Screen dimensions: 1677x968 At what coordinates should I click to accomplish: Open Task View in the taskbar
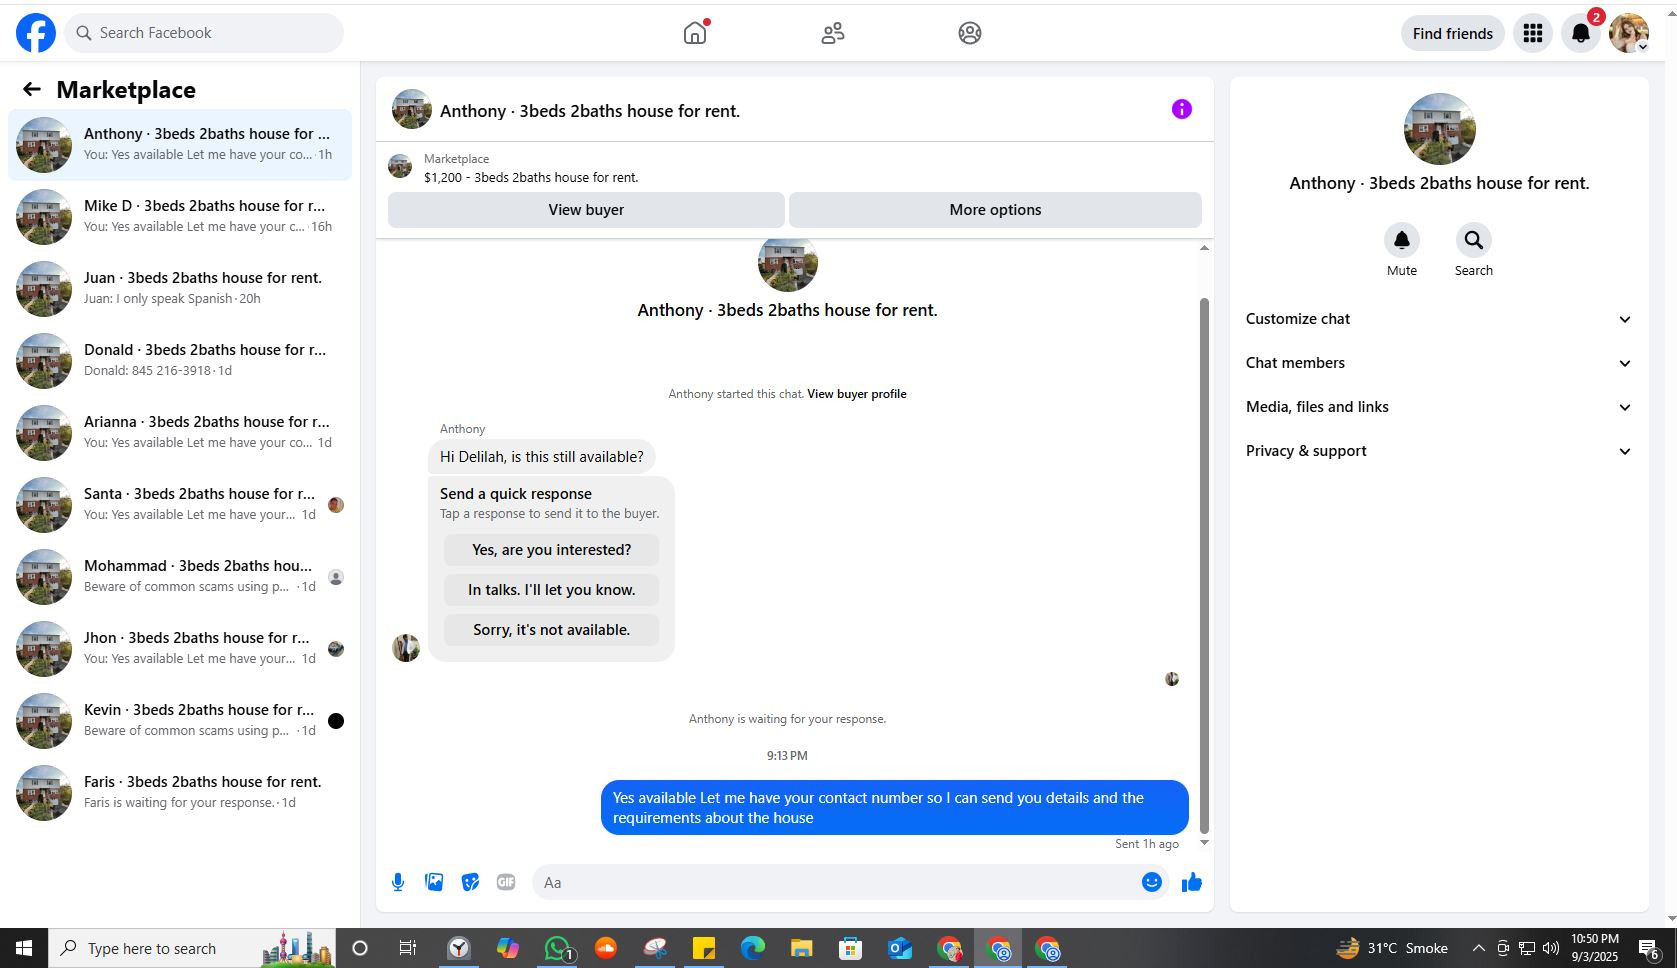coord(408,948)
